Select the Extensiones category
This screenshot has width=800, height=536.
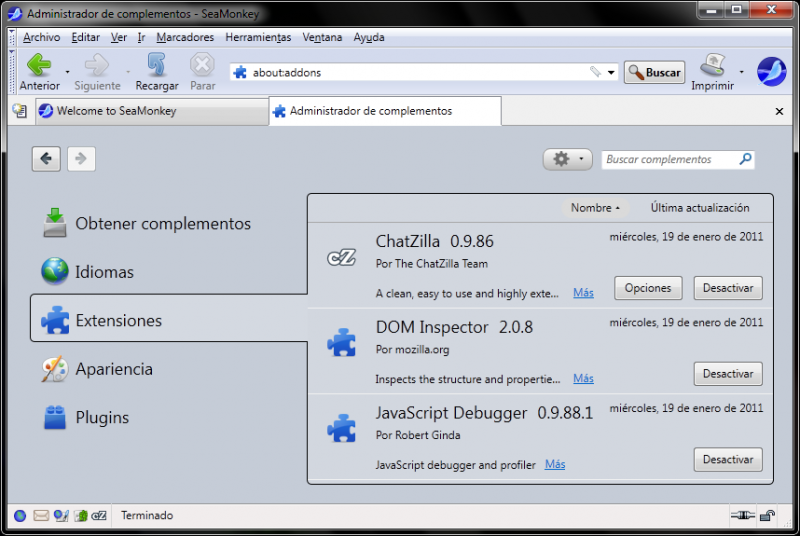(x=168, y=320)
